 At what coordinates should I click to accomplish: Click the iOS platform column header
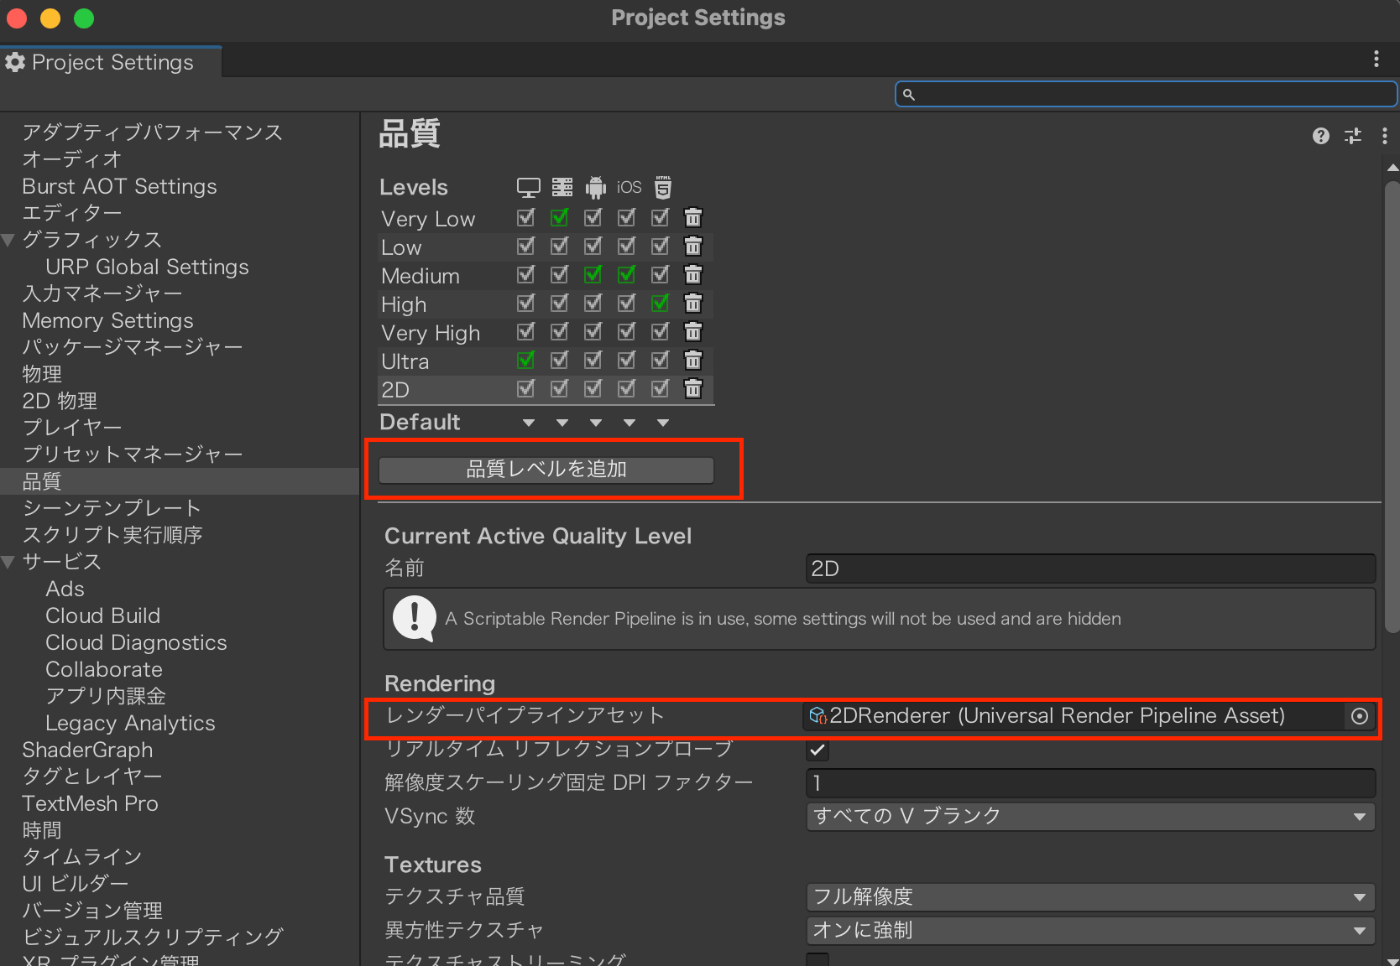click(x=629, y=187)
